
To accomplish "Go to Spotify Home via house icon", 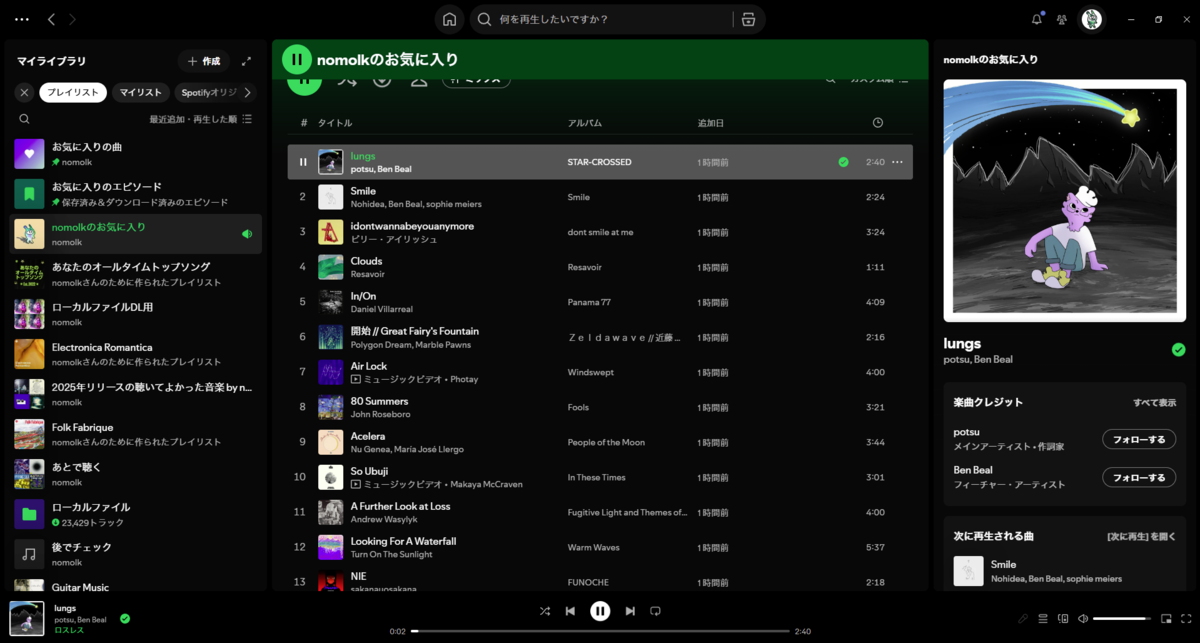I will point(450,19).
